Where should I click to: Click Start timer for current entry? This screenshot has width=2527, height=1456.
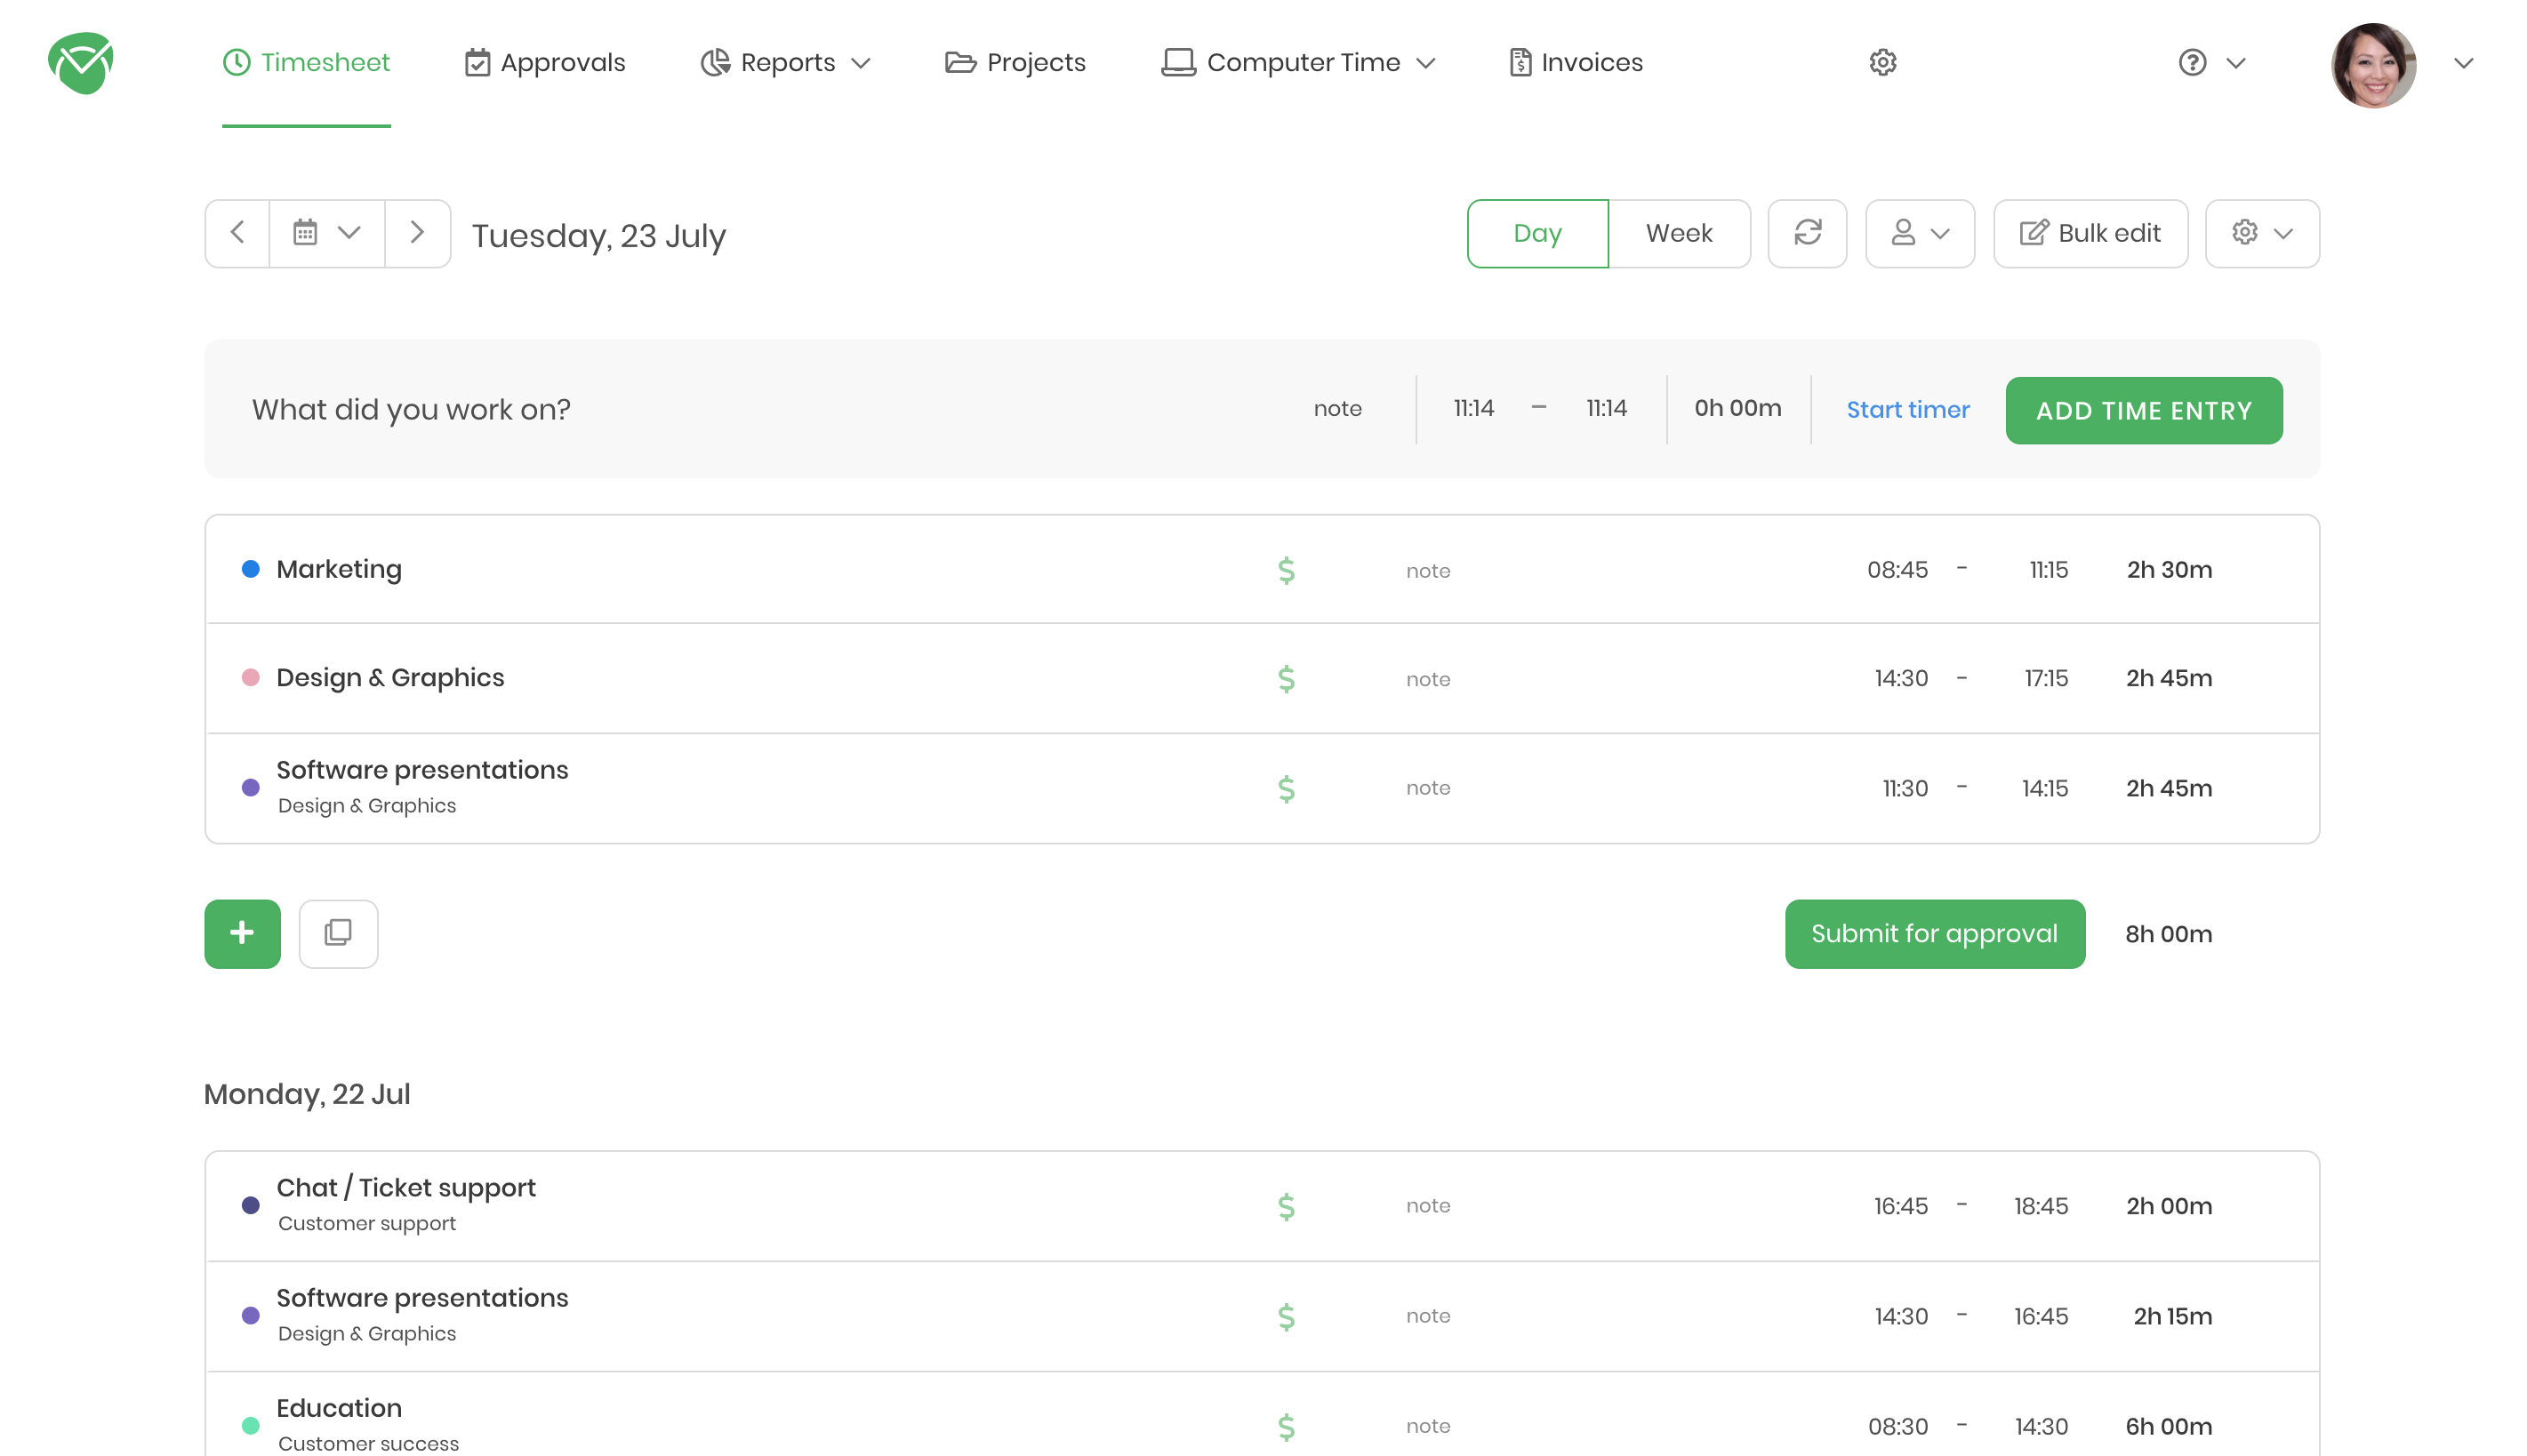(1907, 410)
